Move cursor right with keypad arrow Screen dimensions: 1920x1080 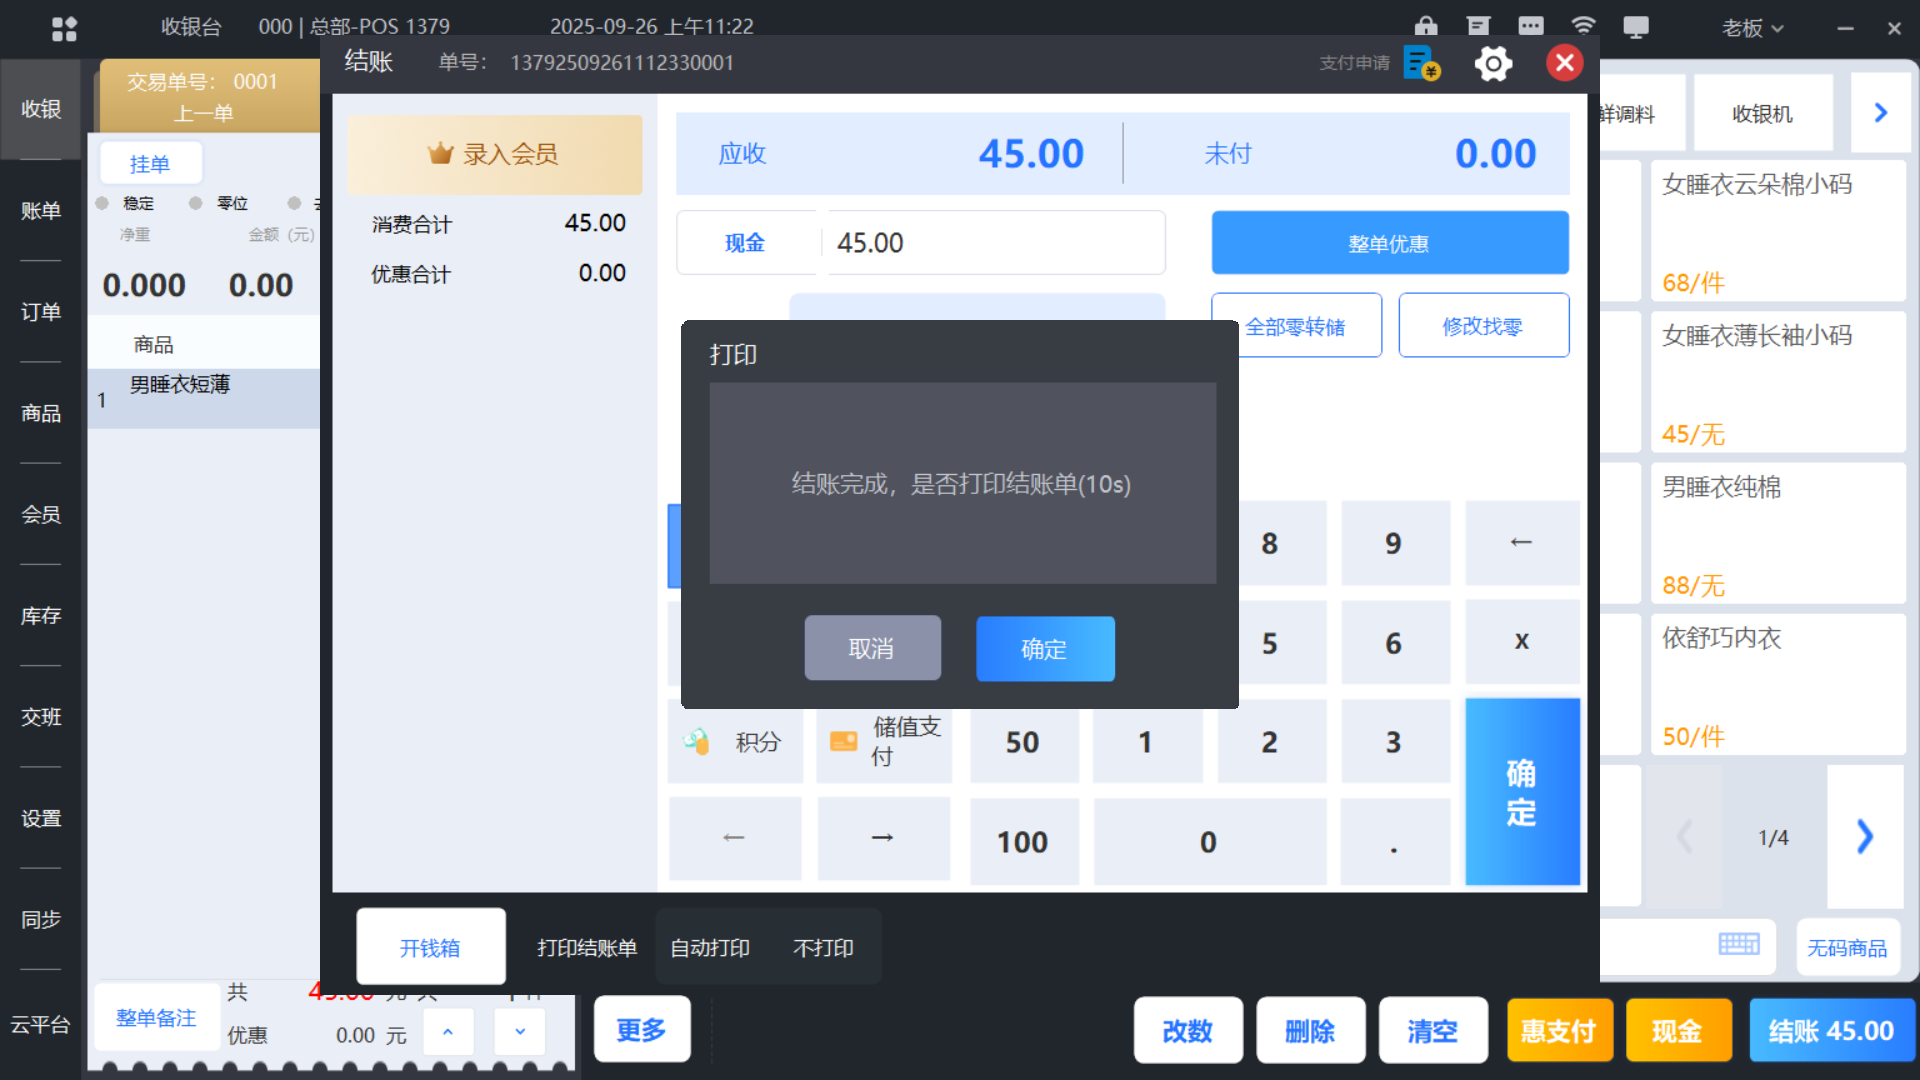click(x=883, y=838)
